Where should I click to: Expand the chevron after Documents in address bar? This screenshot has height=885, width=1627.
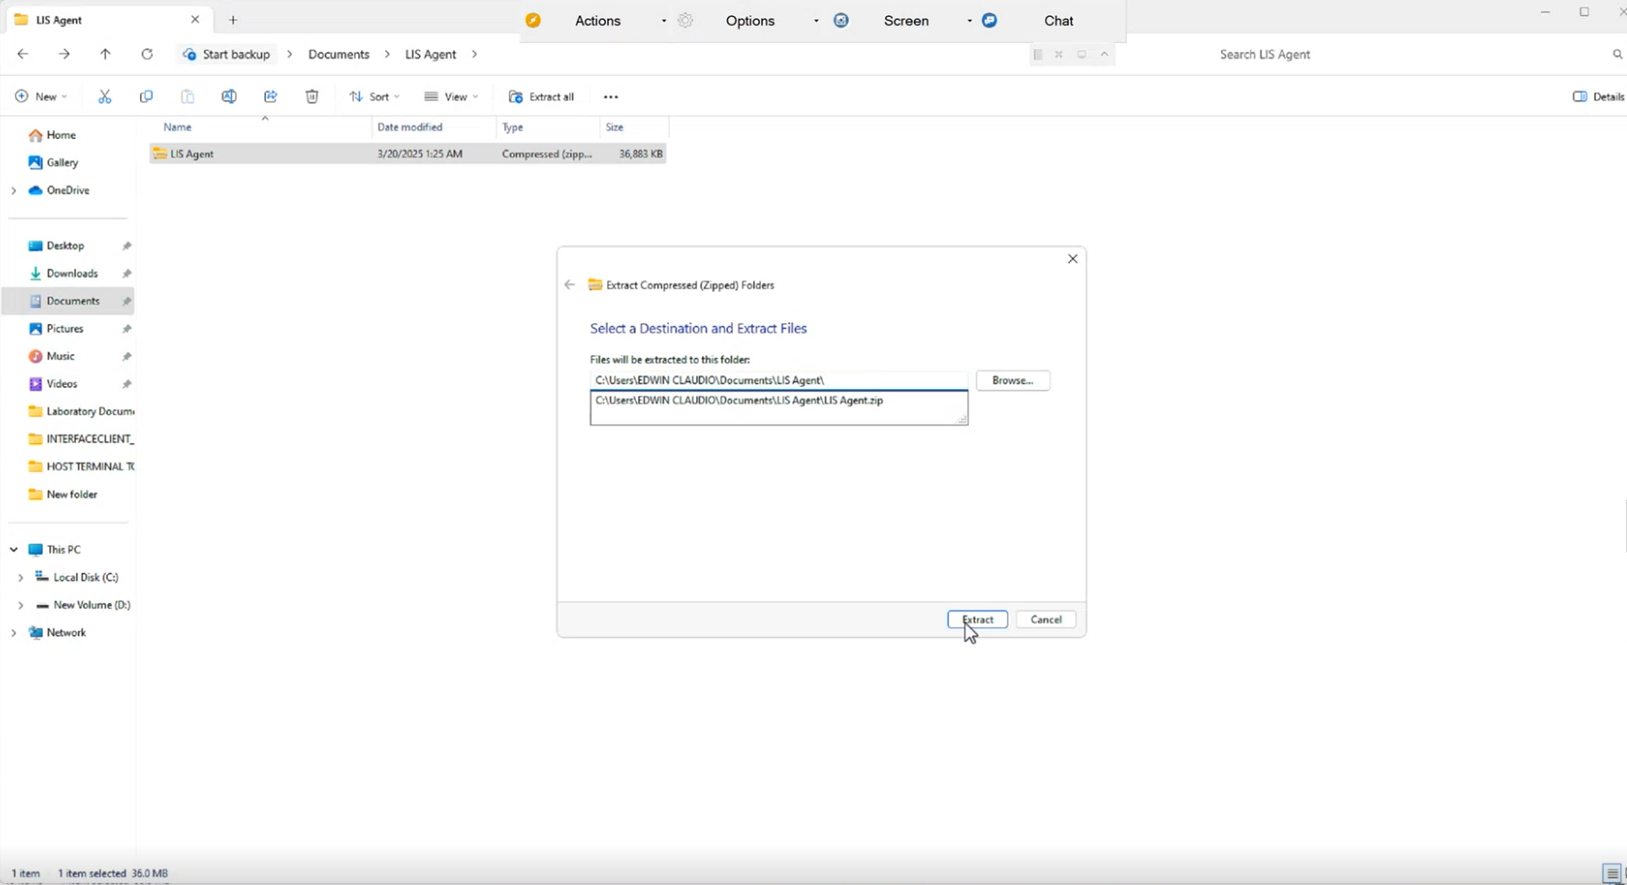(x=387, y=54)
